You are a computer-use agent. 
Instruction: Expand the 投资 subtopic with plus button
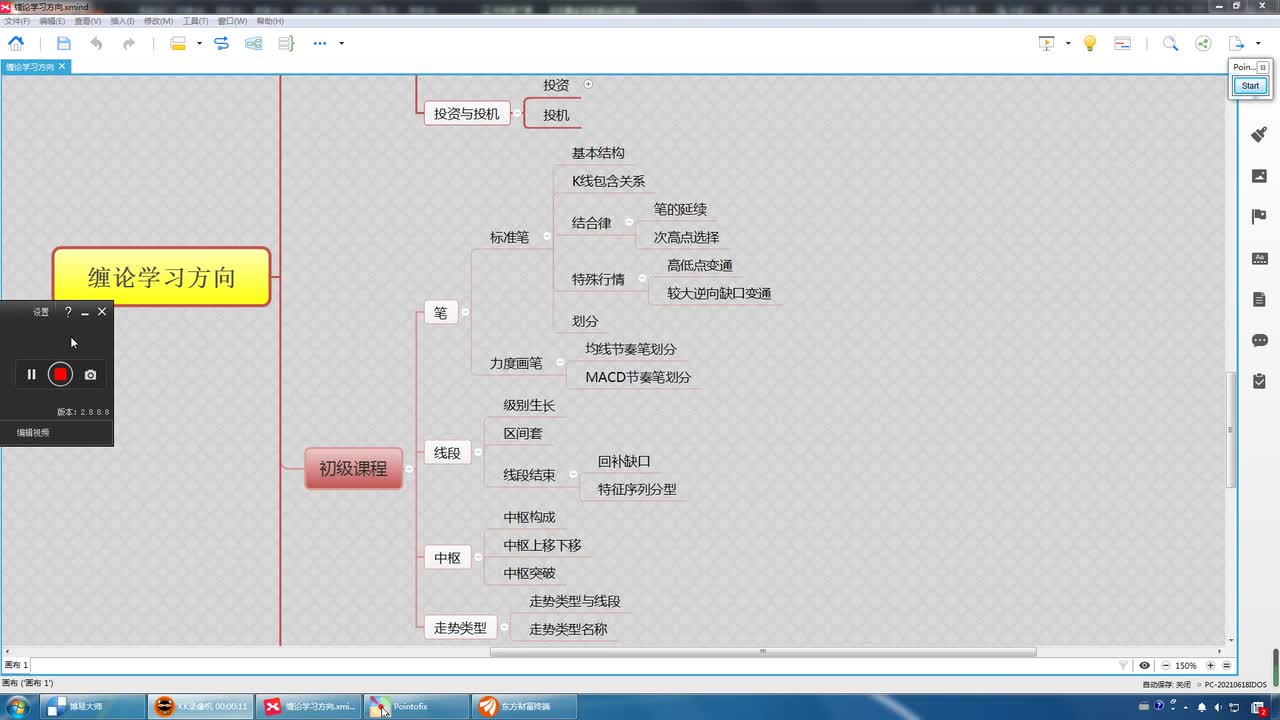click(588, 84)
